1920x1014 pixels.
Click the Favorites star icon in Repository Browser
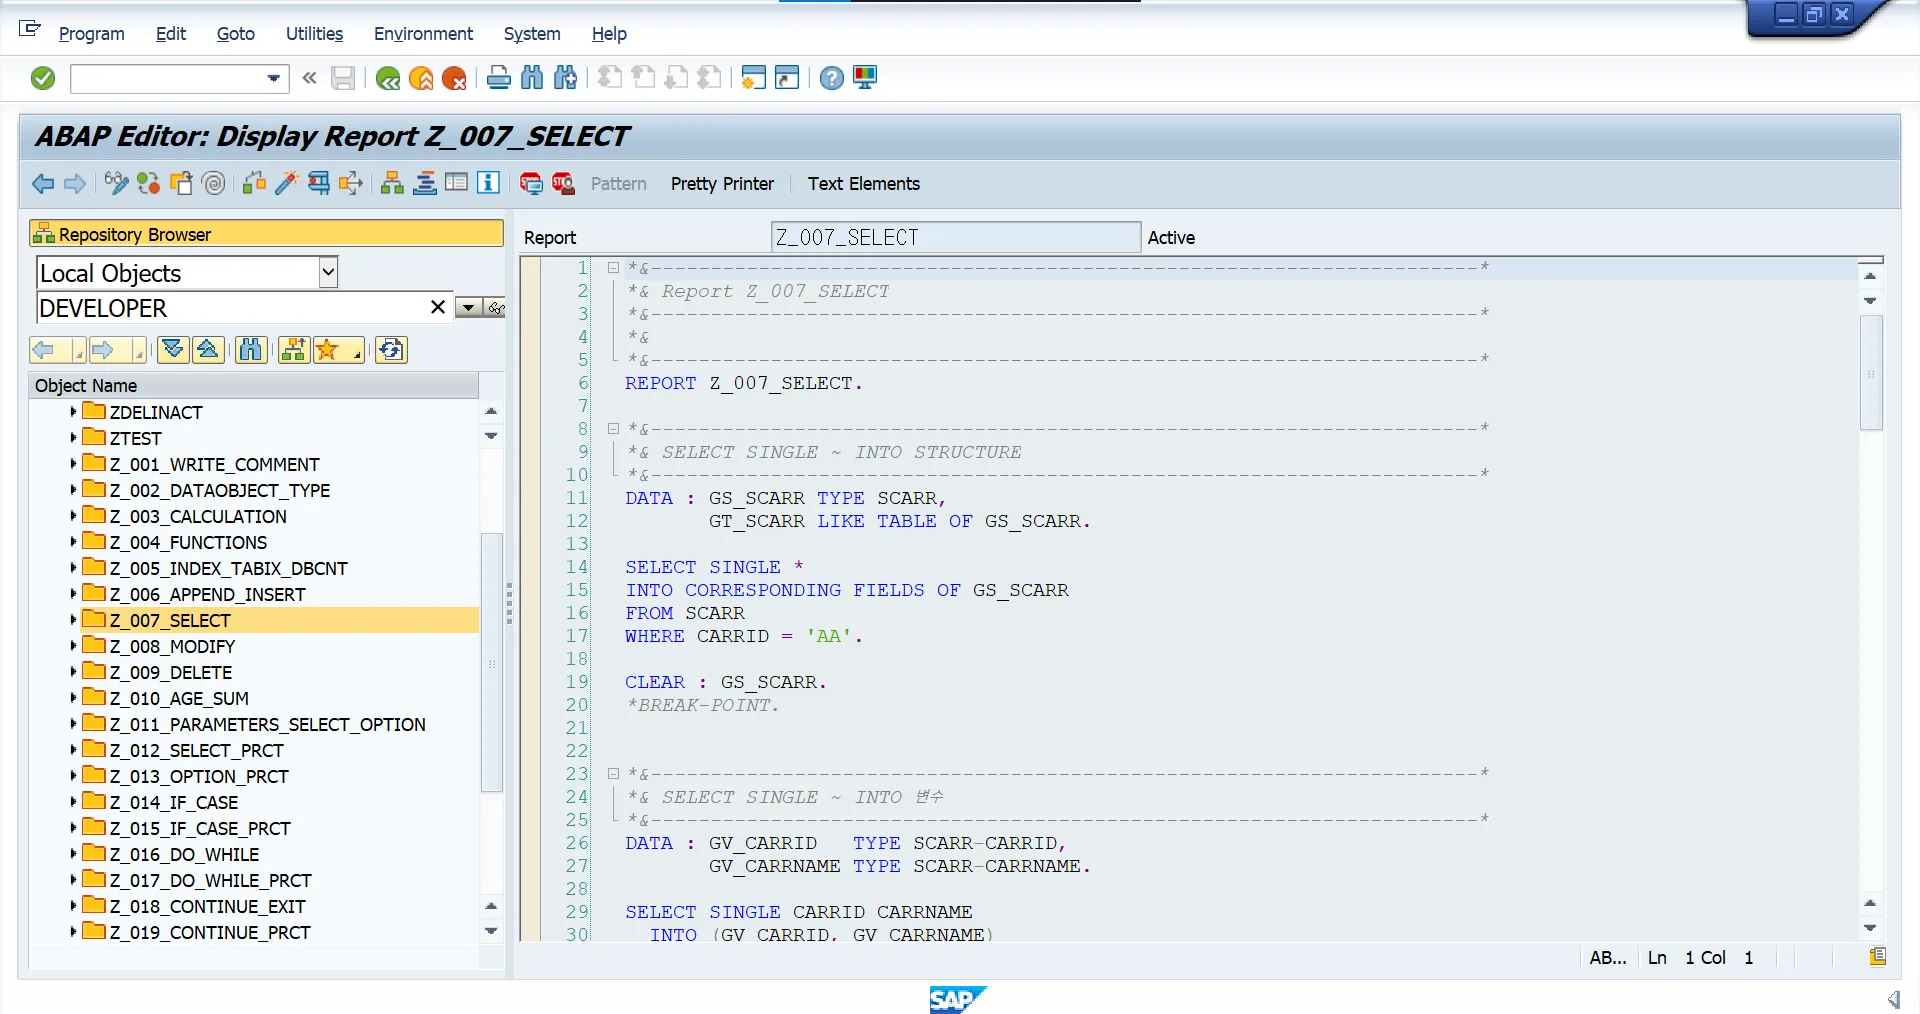click(327, 349)
